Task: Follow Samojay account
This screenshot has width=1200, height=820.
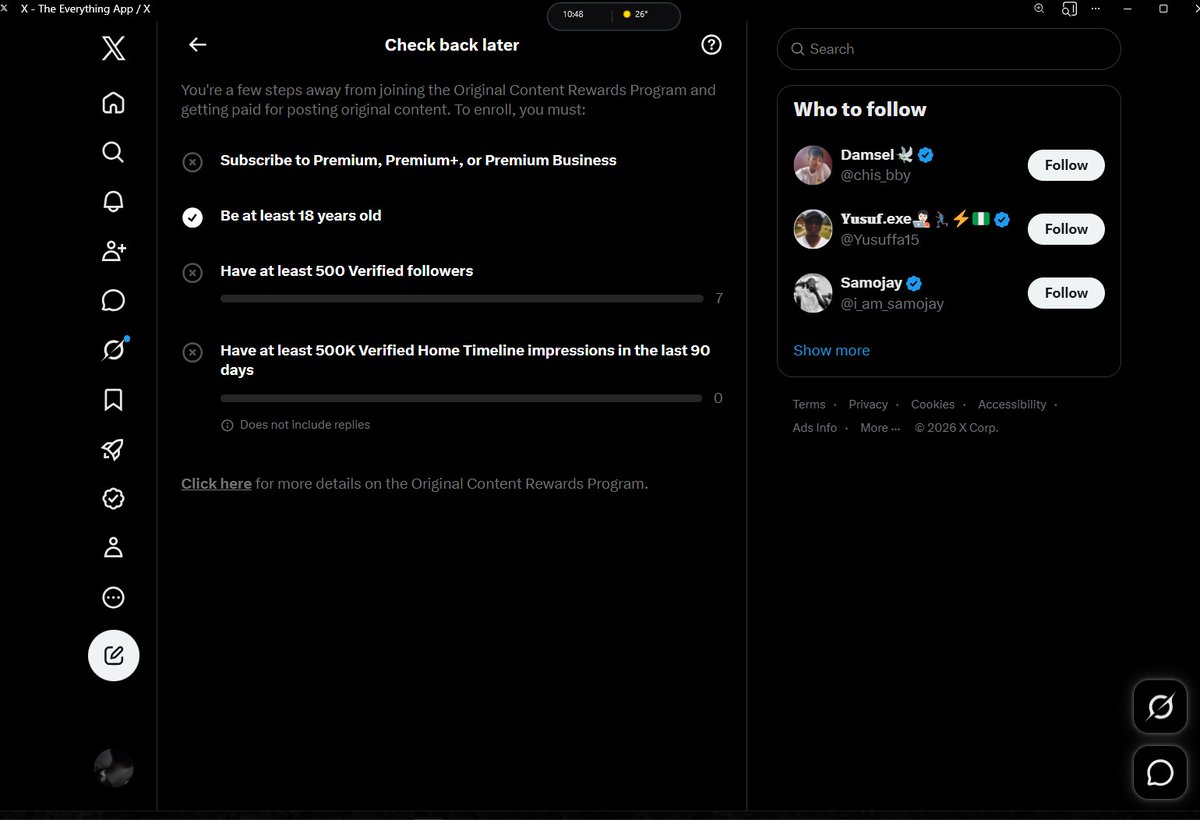Action: 1066,293
